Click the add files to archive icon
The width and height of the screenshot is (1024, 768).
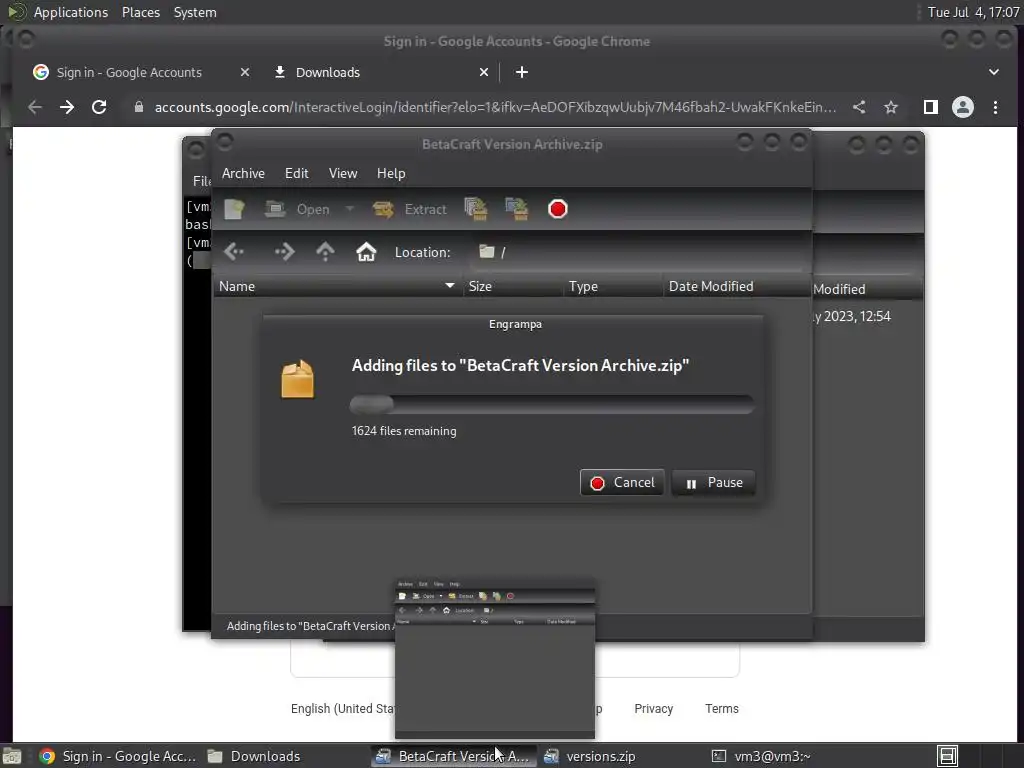coord(476,209)
